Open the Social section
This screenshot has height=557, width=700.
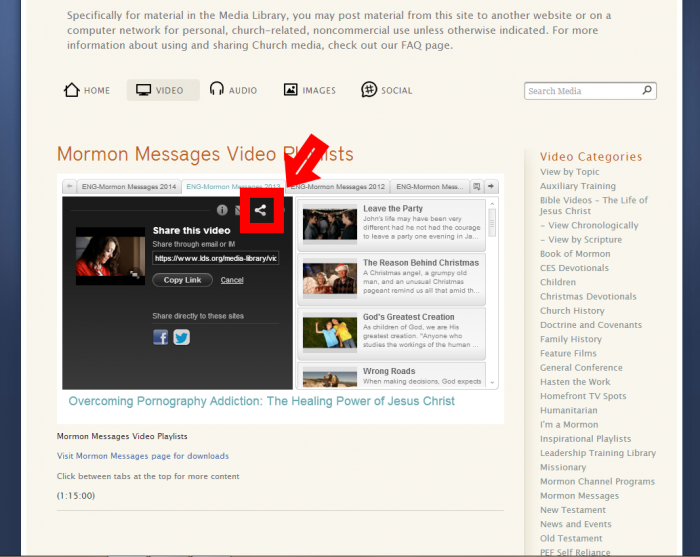[386, 90]
